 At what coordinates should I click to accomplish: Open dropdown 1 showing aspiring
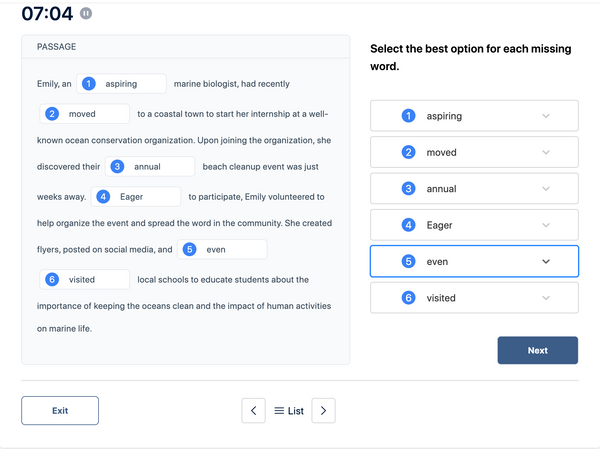coord(474,116)
